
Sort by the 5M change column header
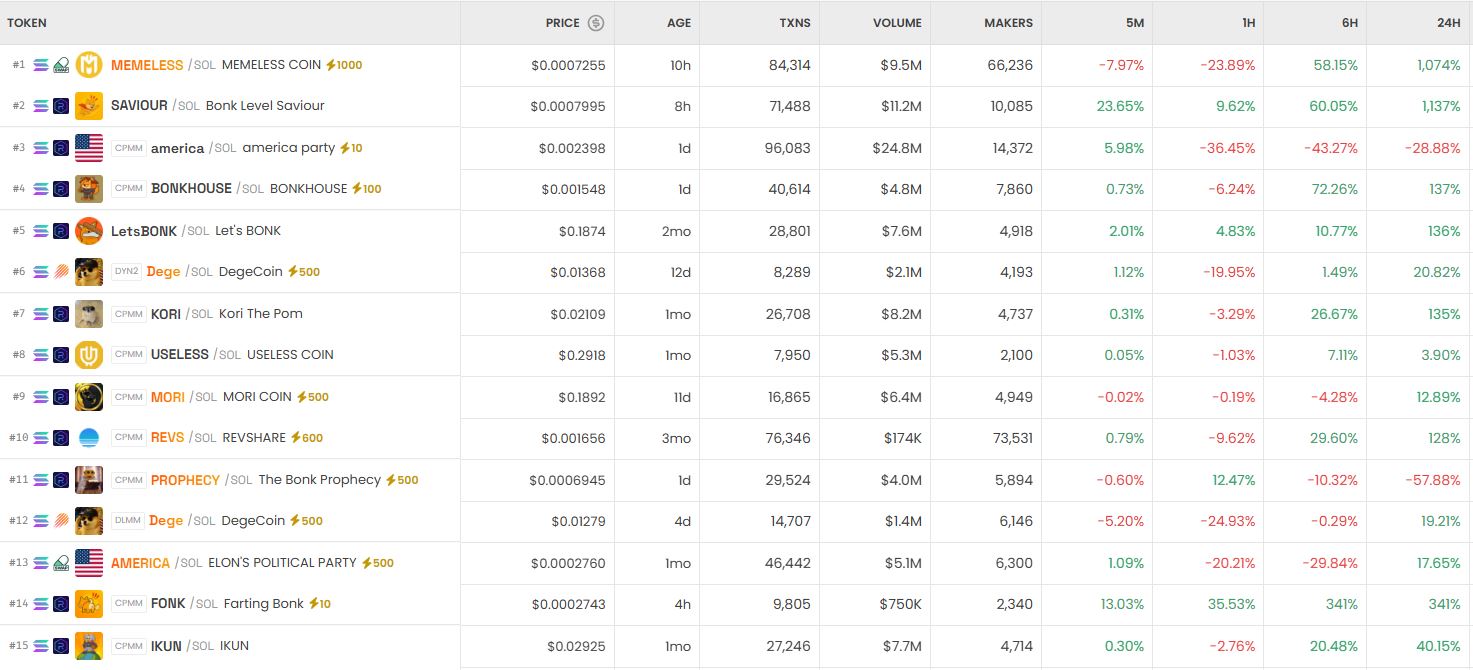1134,23
